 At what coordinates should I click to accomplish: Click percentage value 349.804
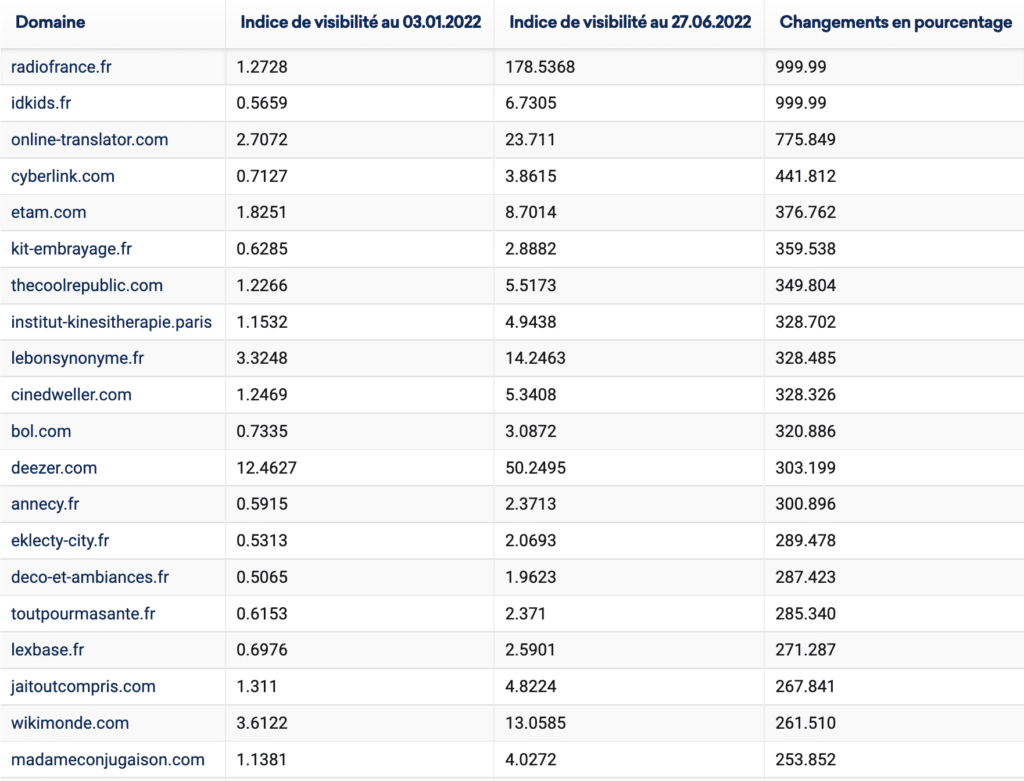[x=805, y=285]
